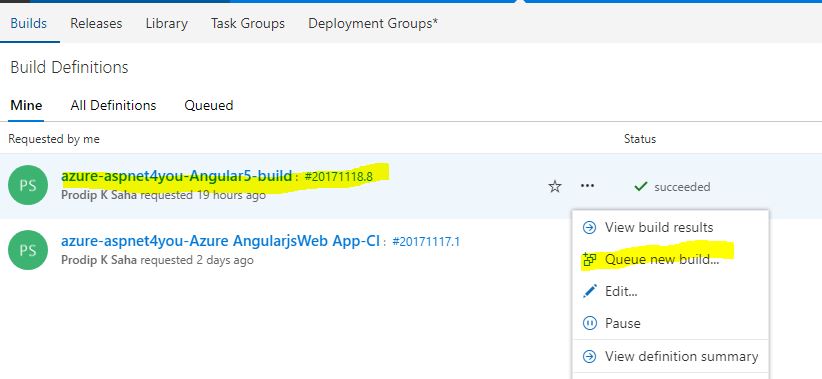Select the Mine definitions tab
Screen dimensions: 822x379
26,105
